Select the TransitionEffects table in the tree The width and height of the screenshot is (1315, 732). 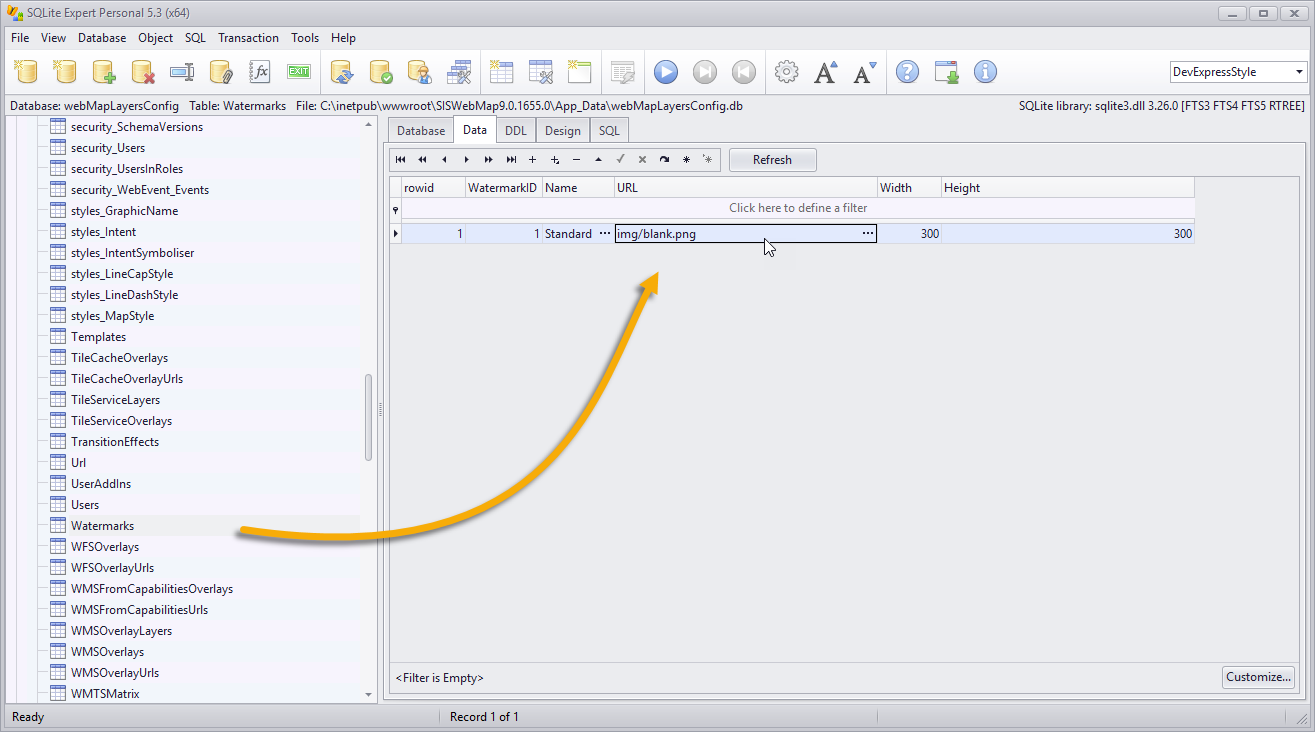pyautogui.click(x=114, y=442)
